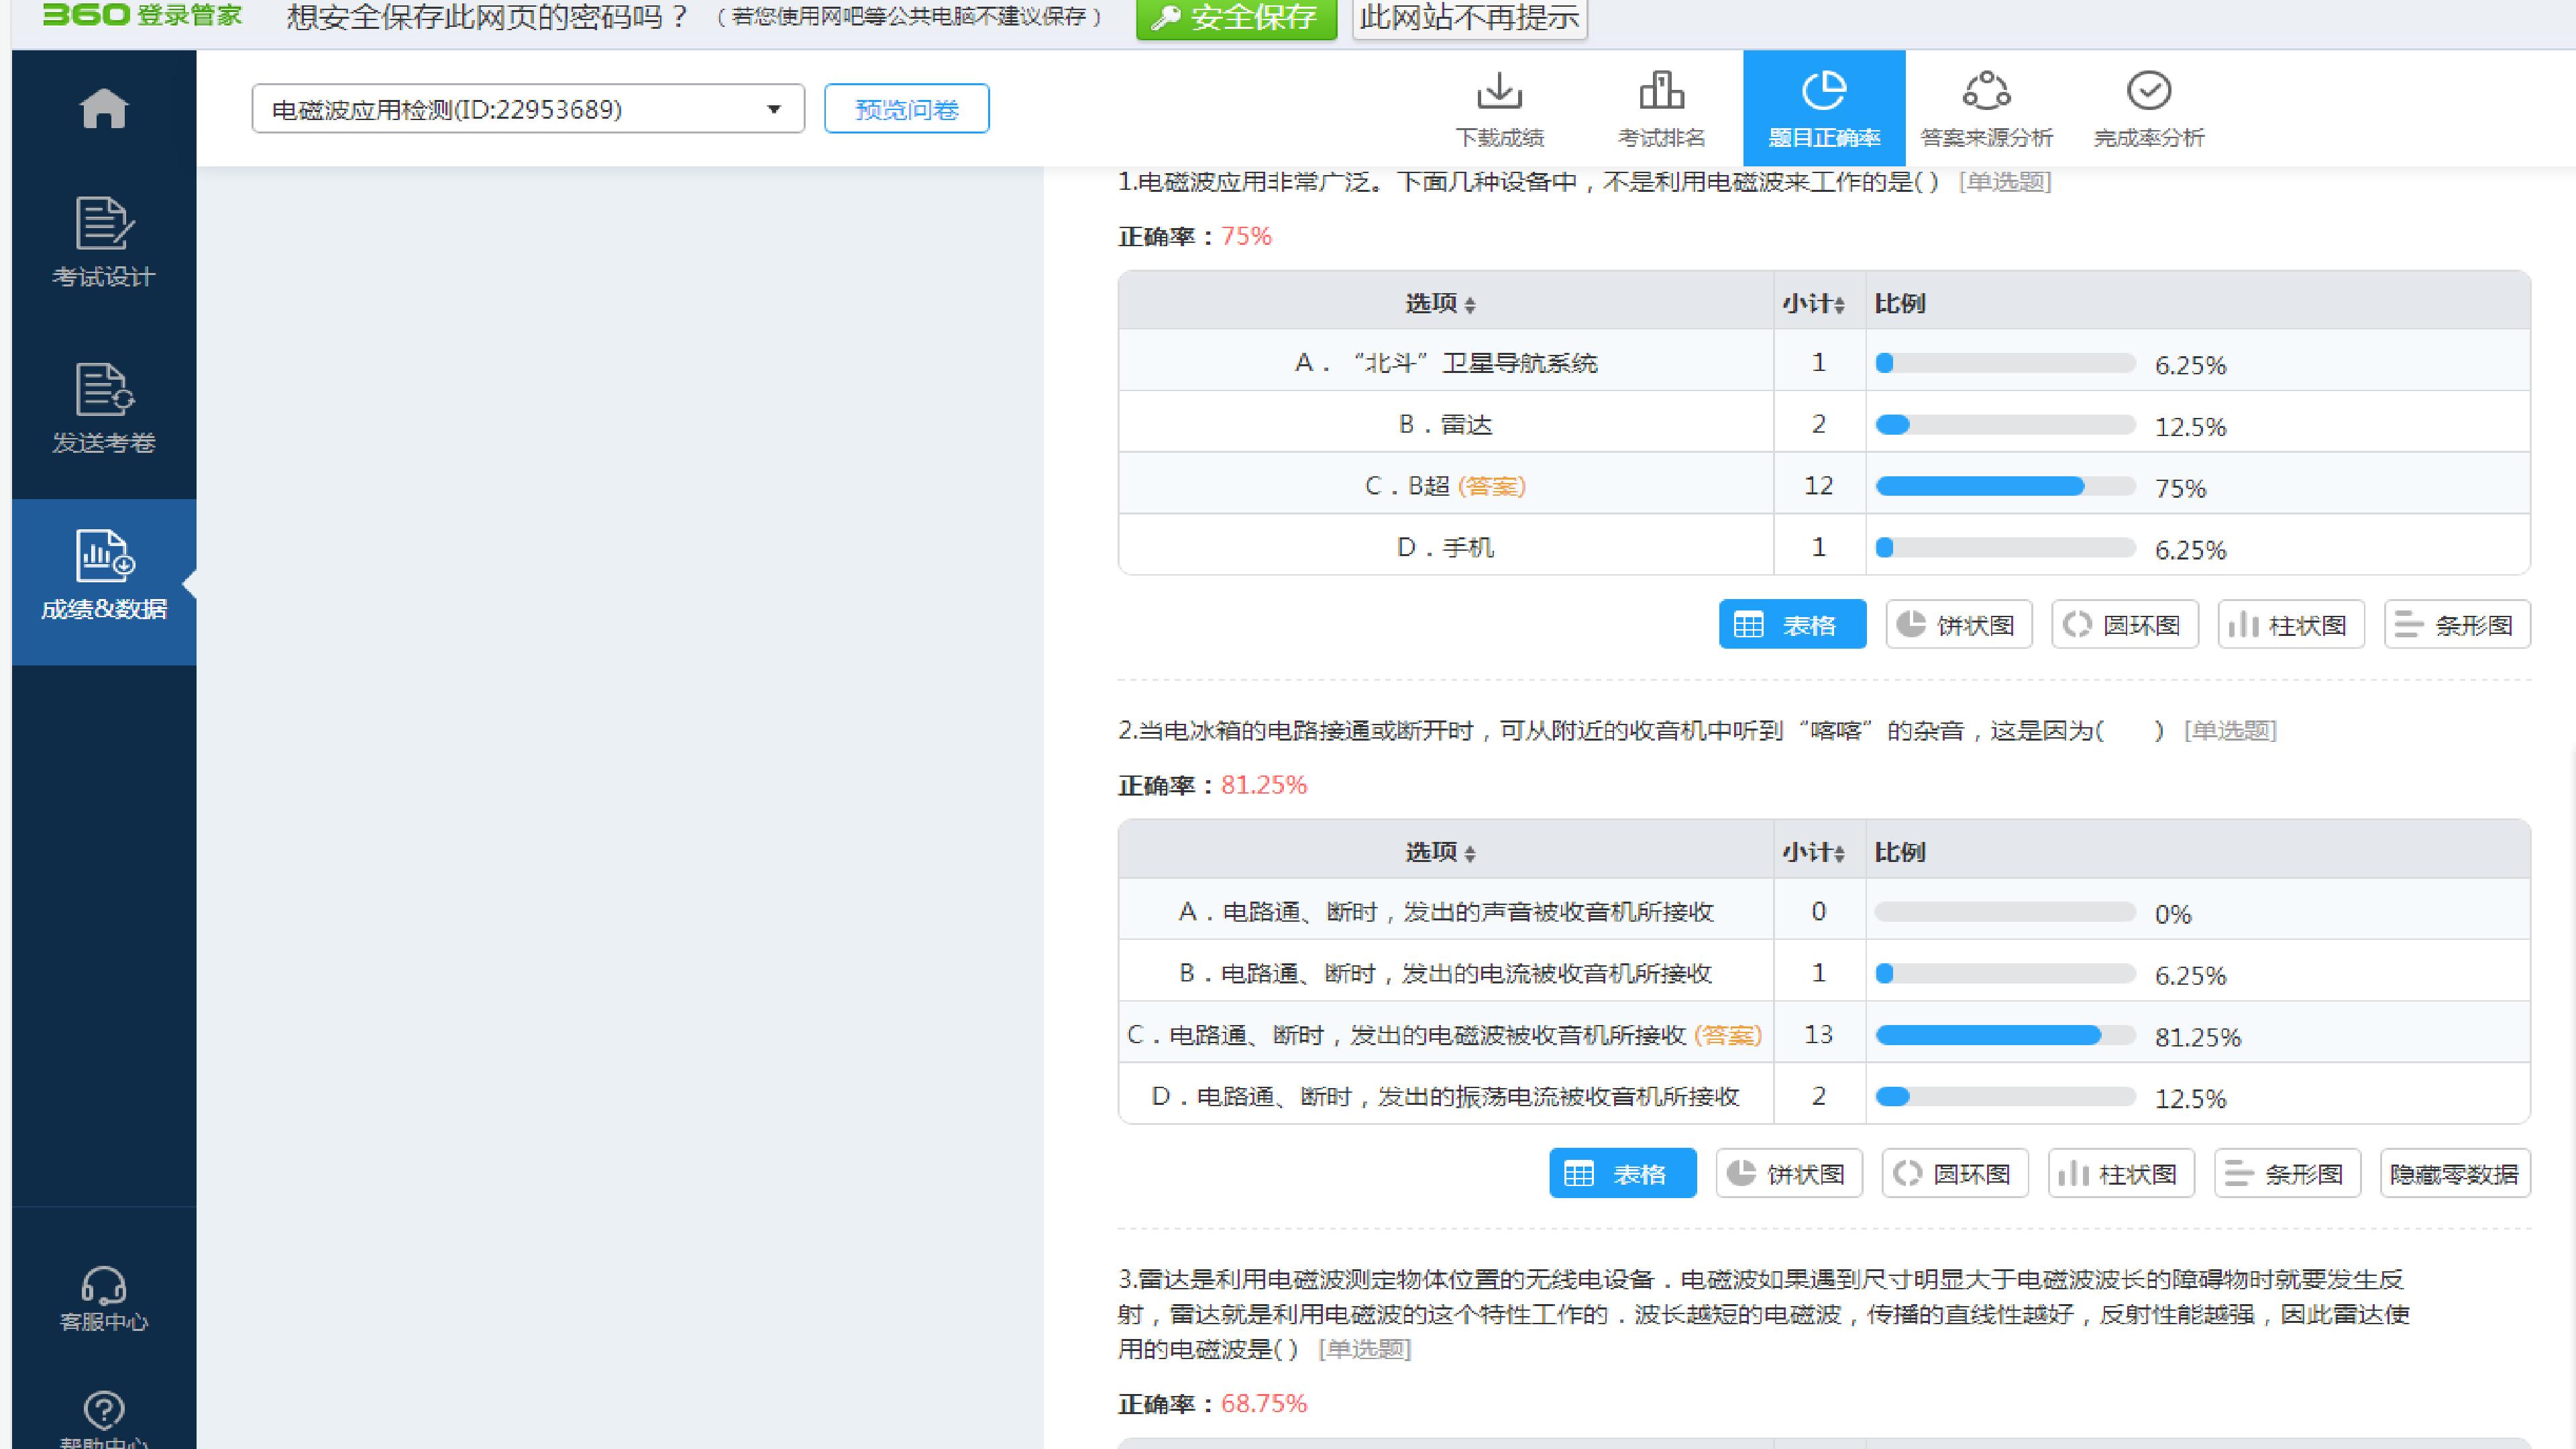Open 考试设计 in the sidebar
This screenshot has height=1449, width=2576.
pos(104,242)
